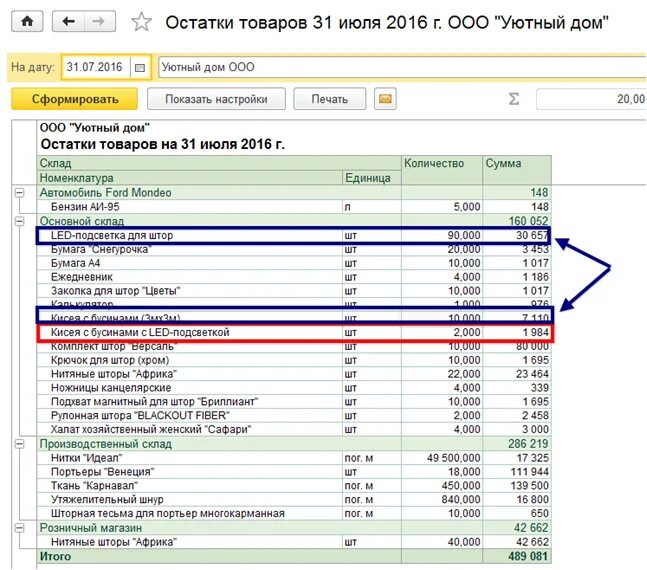The image size is (647, 570).
Task: Focus the date field 31.07.2016
Action: tap(96, 67)
